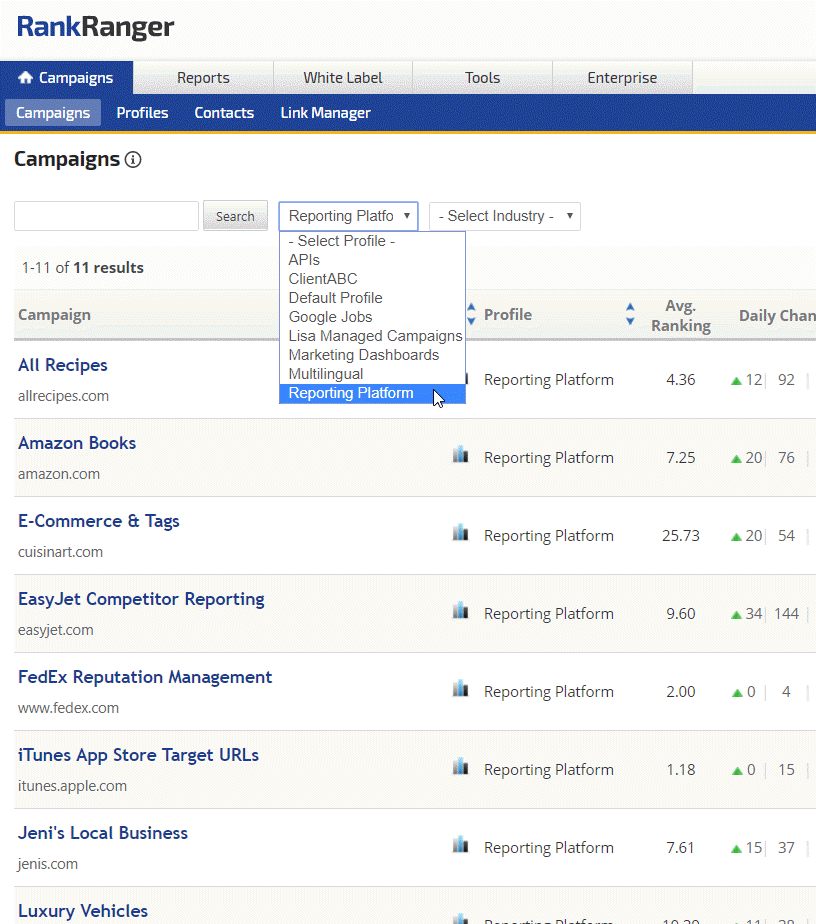Open the All Recipes campaign link
Viewport: 816px width, 924px height.
click(63, 365)
